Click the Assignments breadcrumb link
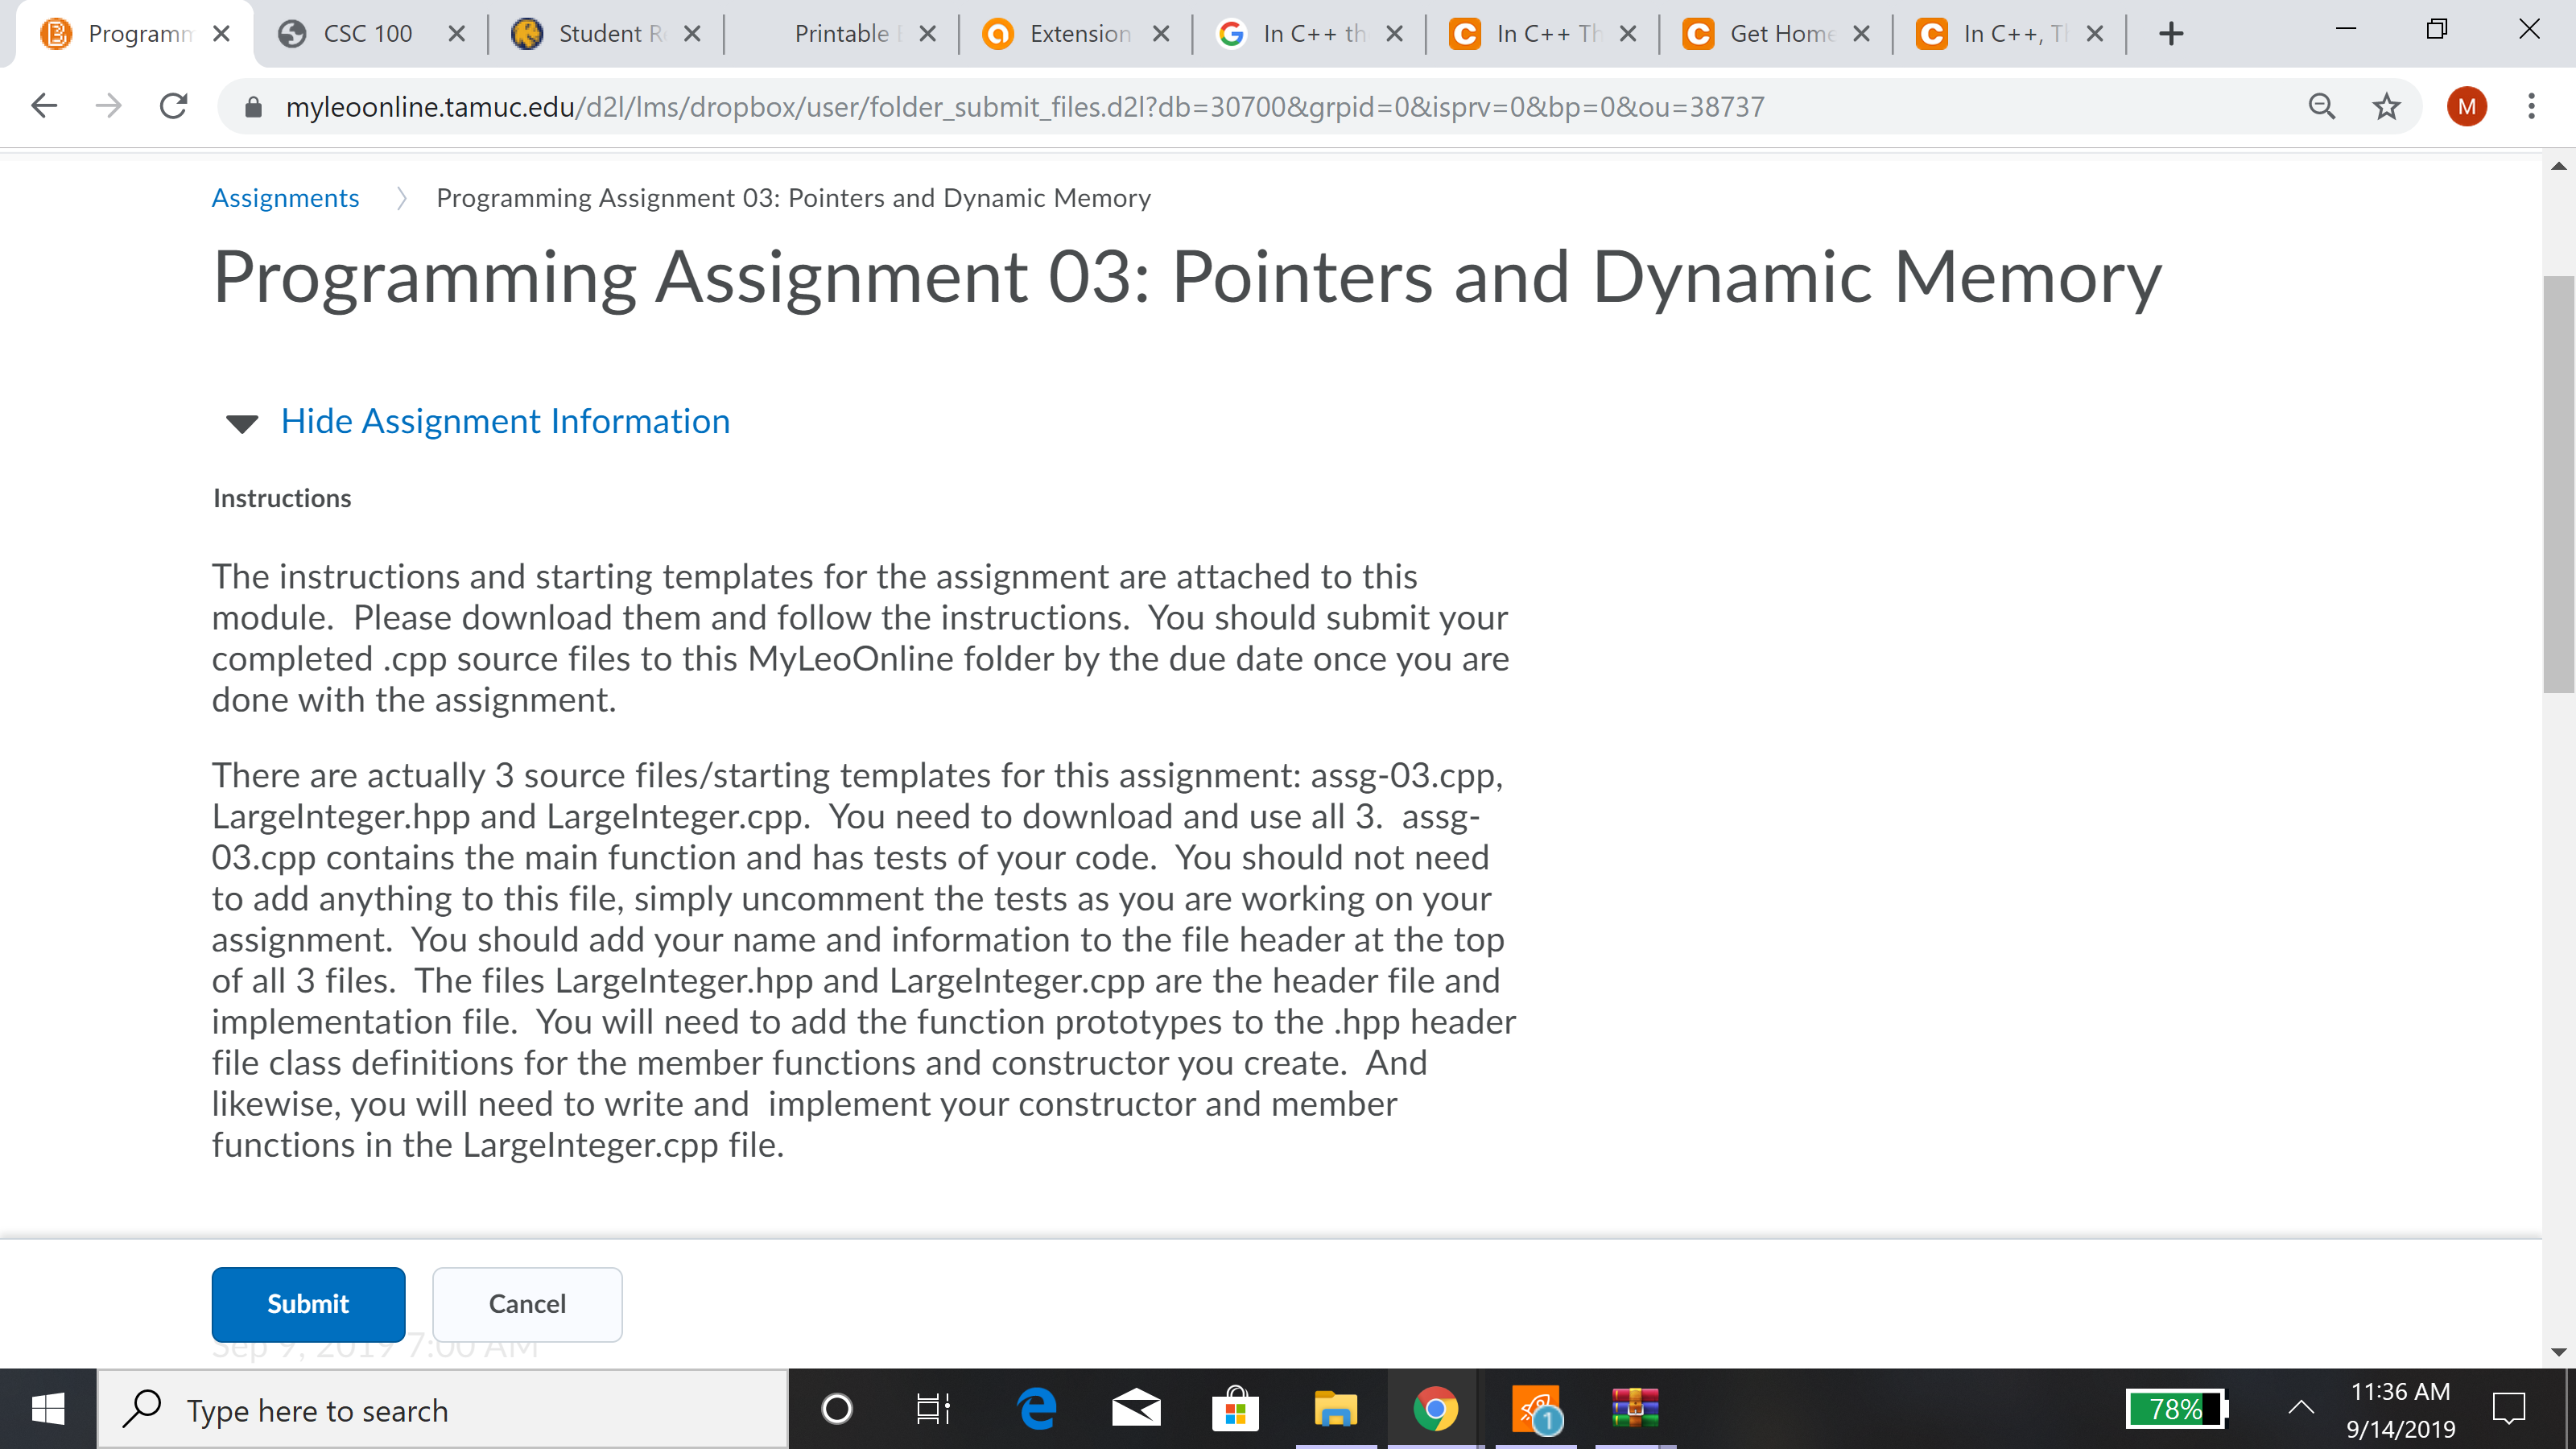 (x=285, y=198)
